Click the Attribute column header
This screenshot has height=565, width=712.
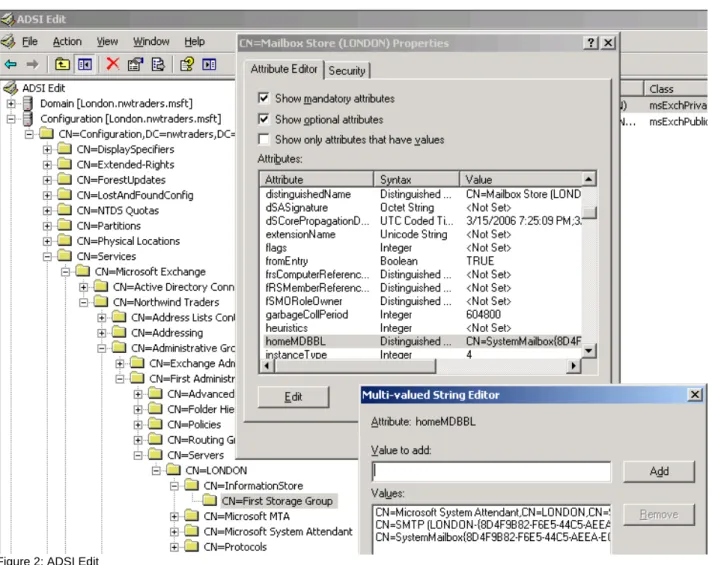316,179
